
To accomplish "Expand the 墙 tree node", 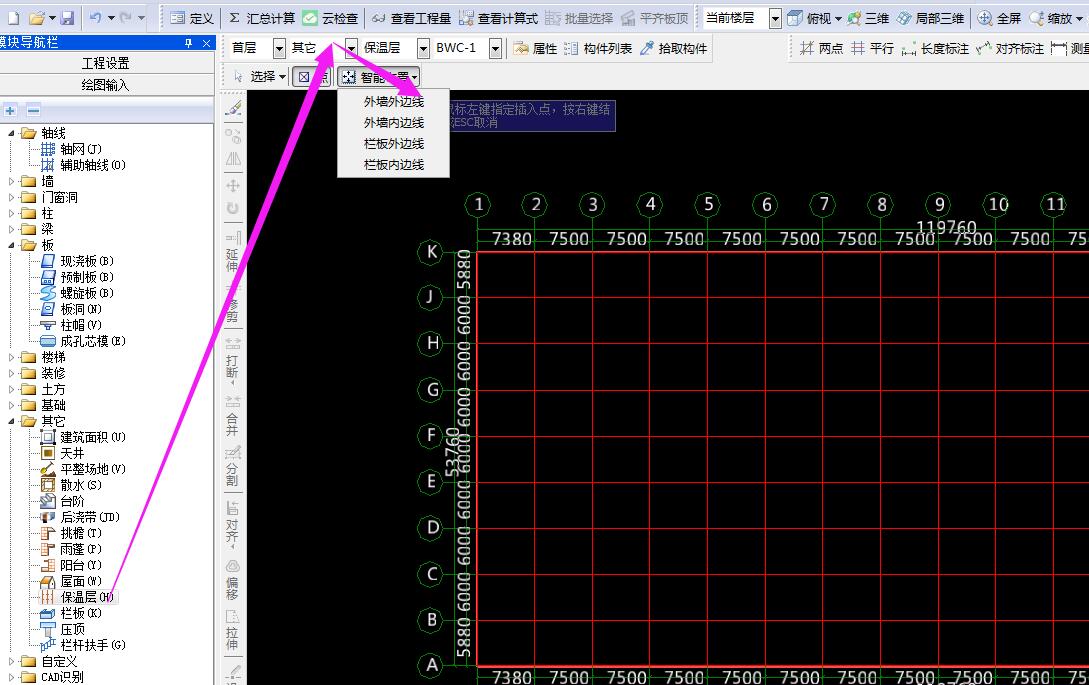I will click(x=10, y=181).
